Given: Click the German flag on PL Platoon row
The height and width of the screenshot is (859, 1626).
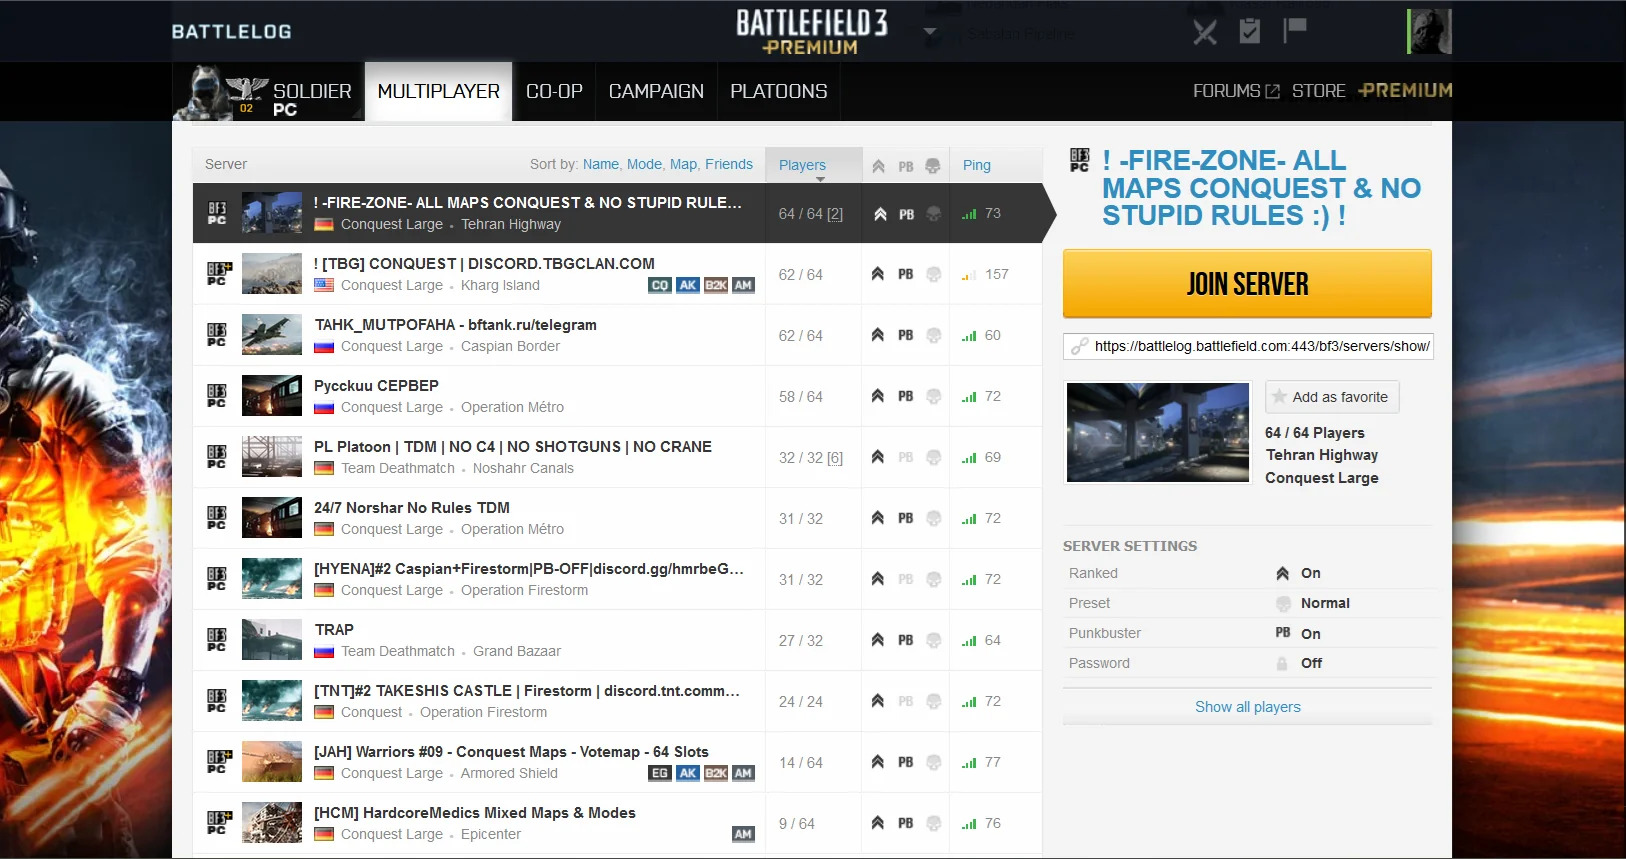Looking at the screenshot, I should tap(324, 468).
